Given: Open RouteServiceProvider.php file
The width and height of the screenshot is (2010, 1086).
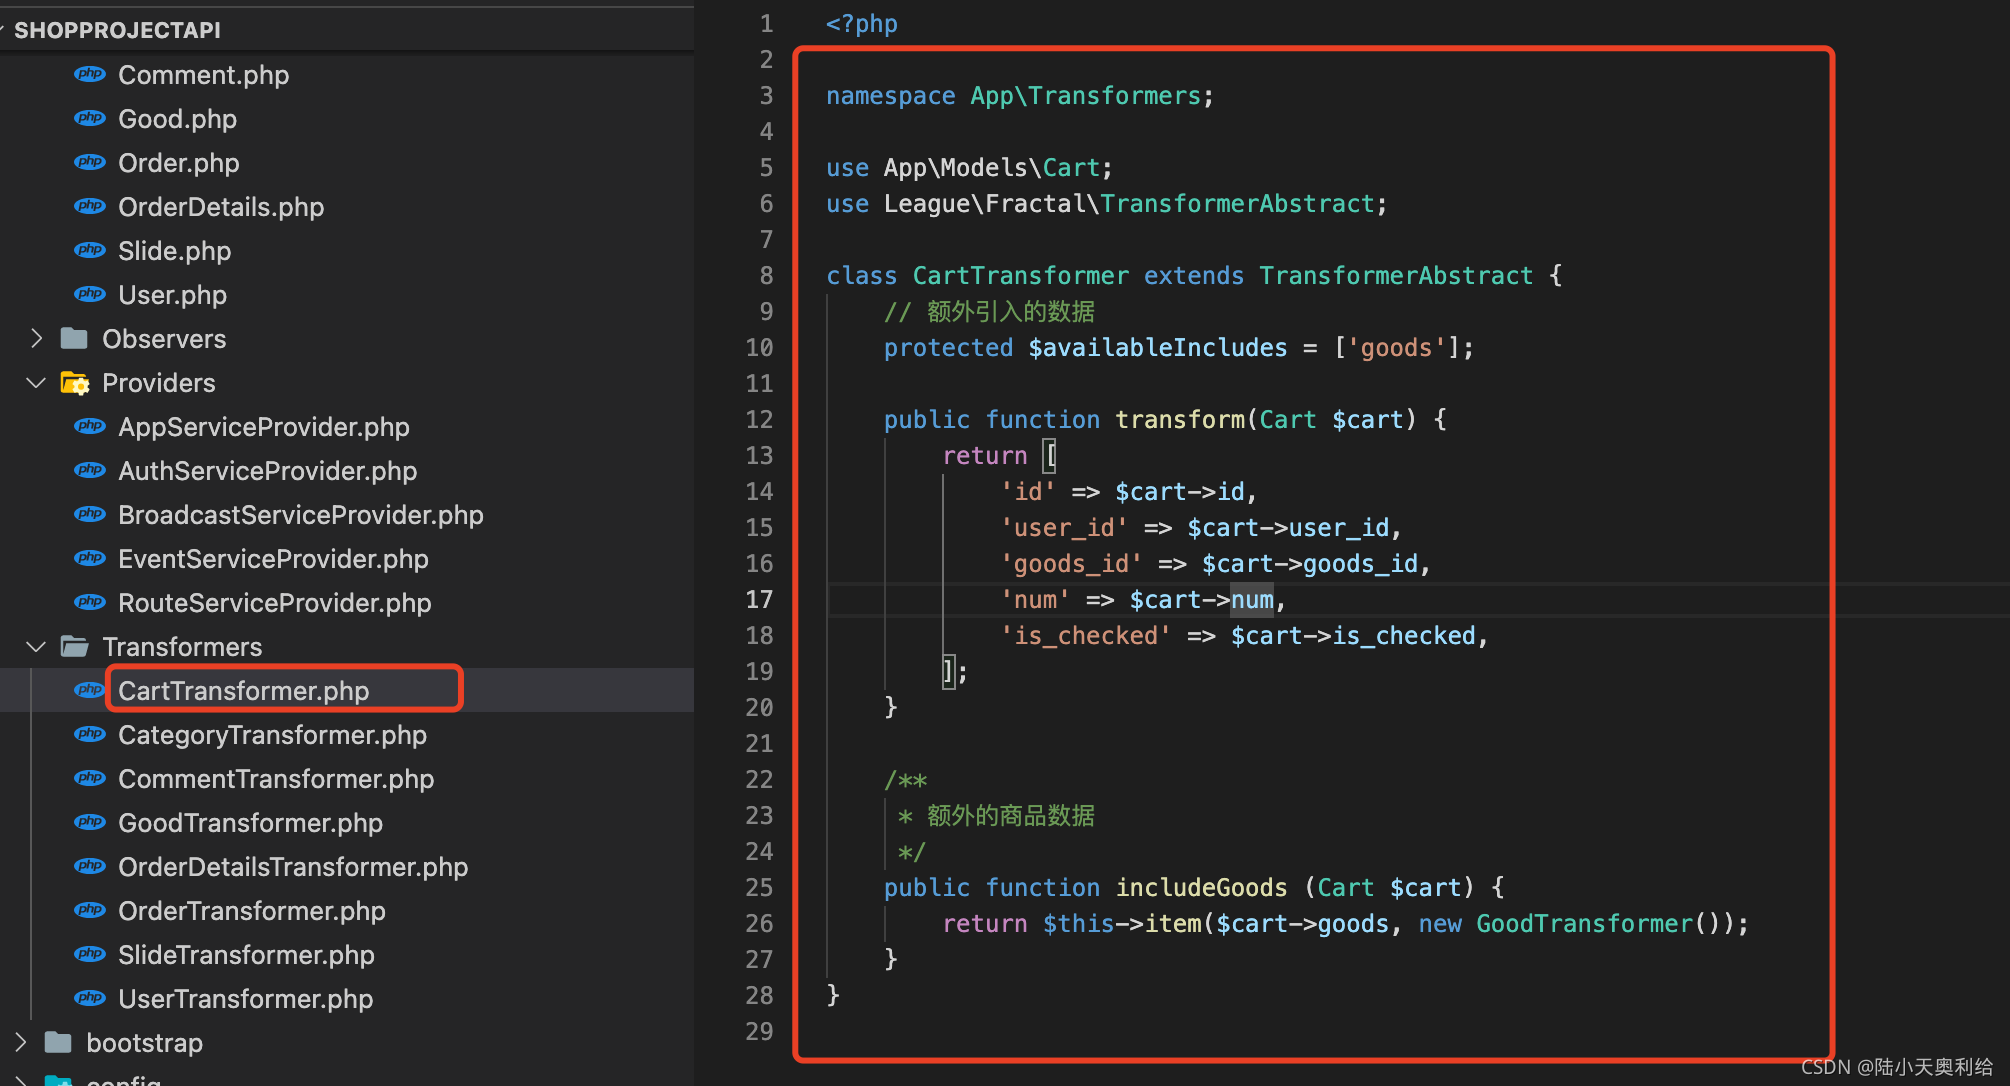Looking at the screenshot, I should [x=274, y=603].
